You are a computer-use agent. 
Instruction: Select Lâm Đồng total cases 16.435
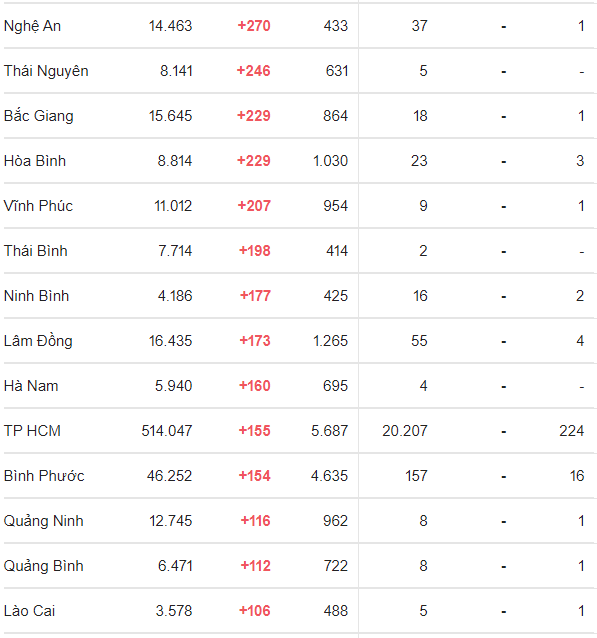point(170,341)
